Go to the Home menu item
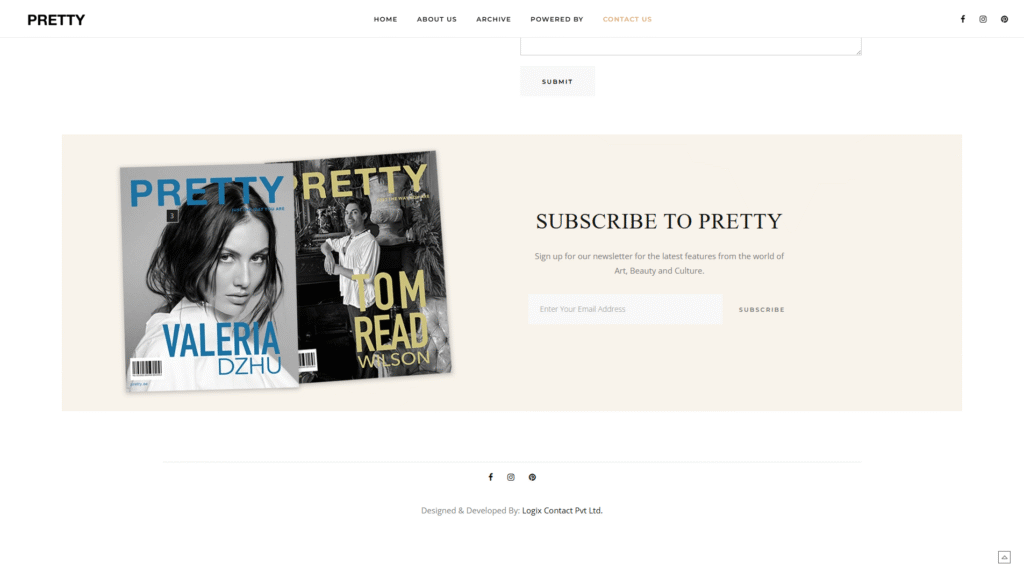This screenshot has width=1024, height=579. pyautogui.click(x=385, y=19)
